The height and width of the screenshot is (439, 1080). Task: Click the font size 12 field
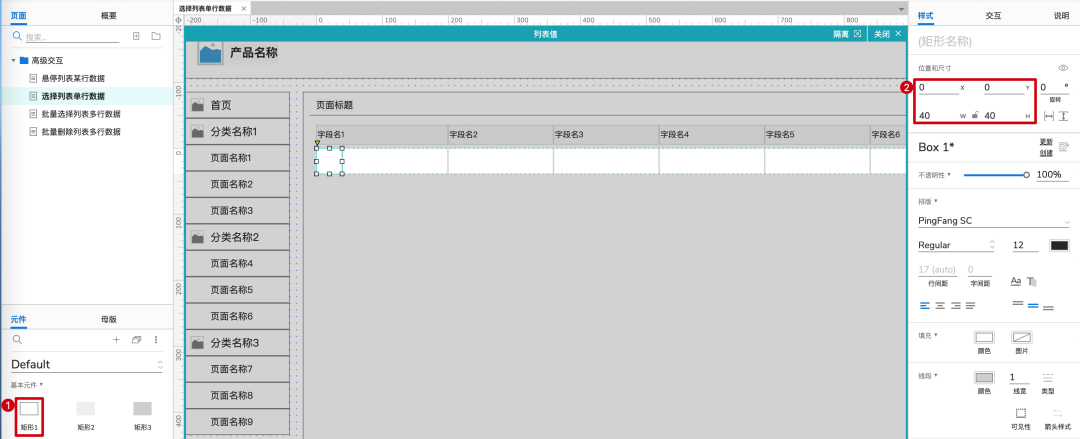(1025, 245)
